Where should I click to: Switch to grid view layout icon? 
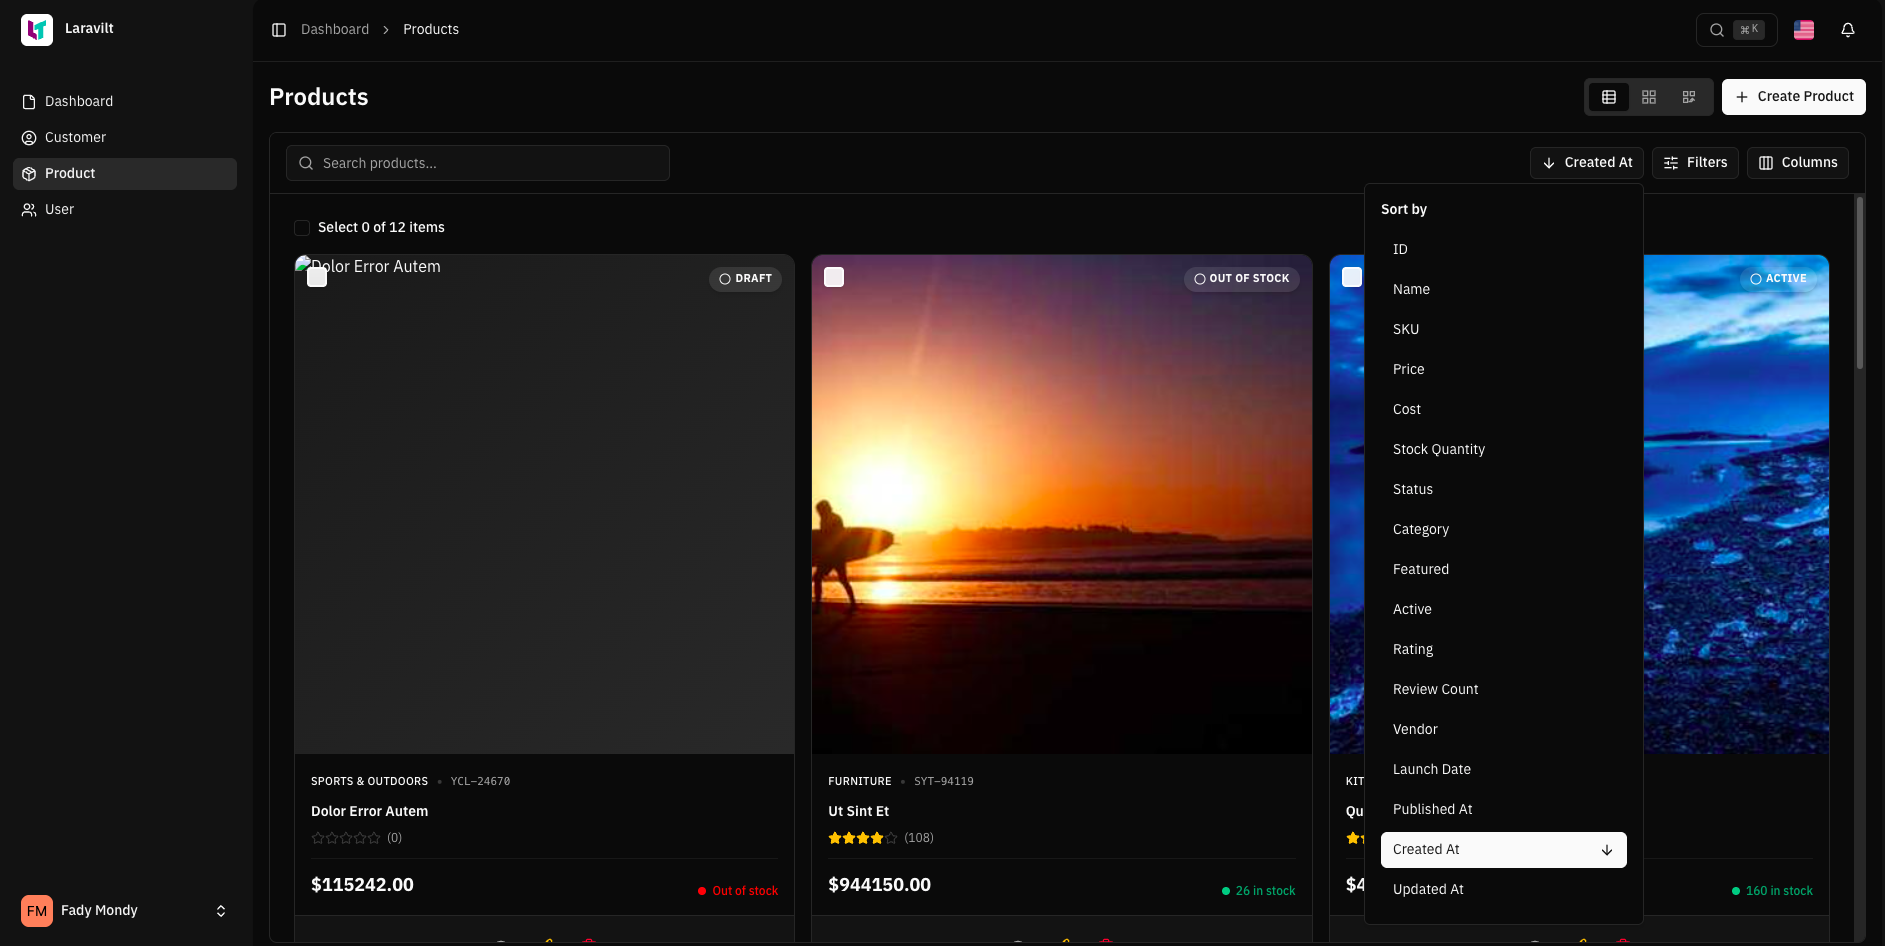click(1648, 97)
